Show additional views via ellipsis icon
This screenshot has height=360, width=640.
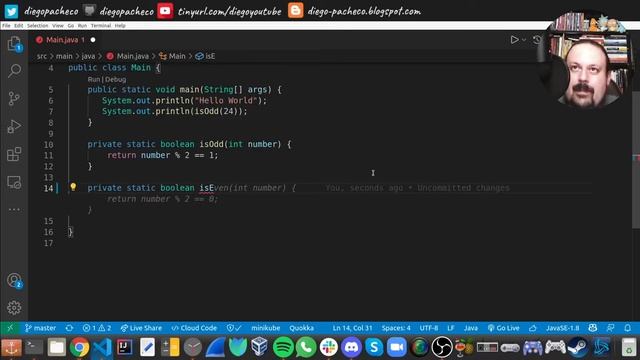[x=14, y=209]
